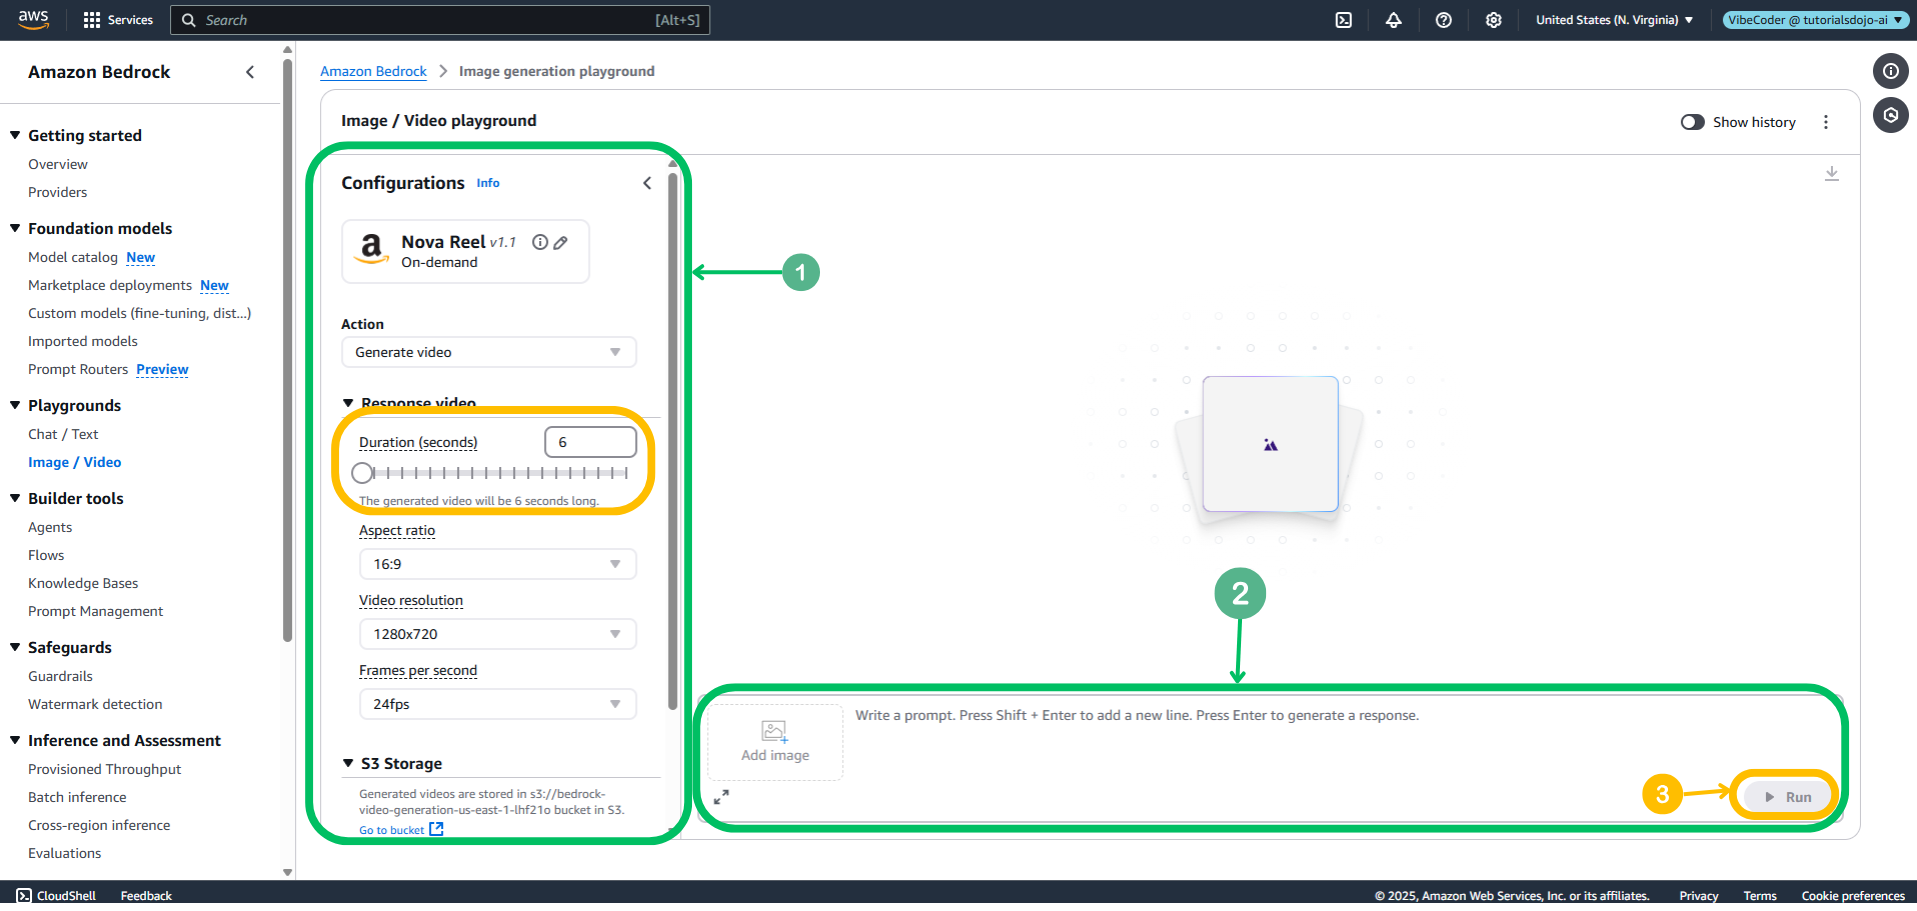Expand the prompt box with arrows icon
The height and width of the screenshot is (911, 1917).
click(721, 797)
